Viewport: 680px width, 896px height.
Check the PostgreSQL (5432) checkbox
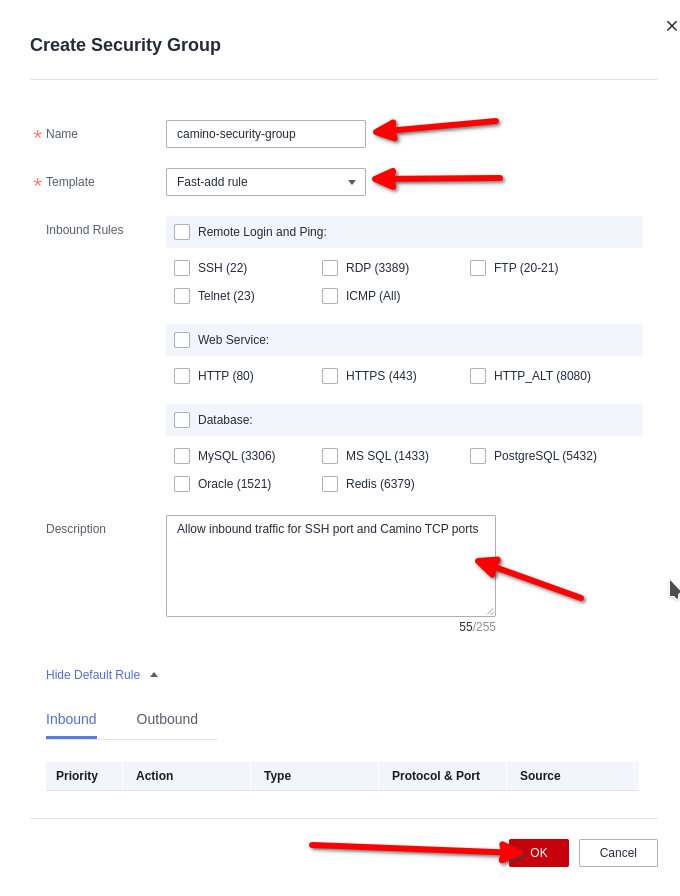tap(478, 456)
